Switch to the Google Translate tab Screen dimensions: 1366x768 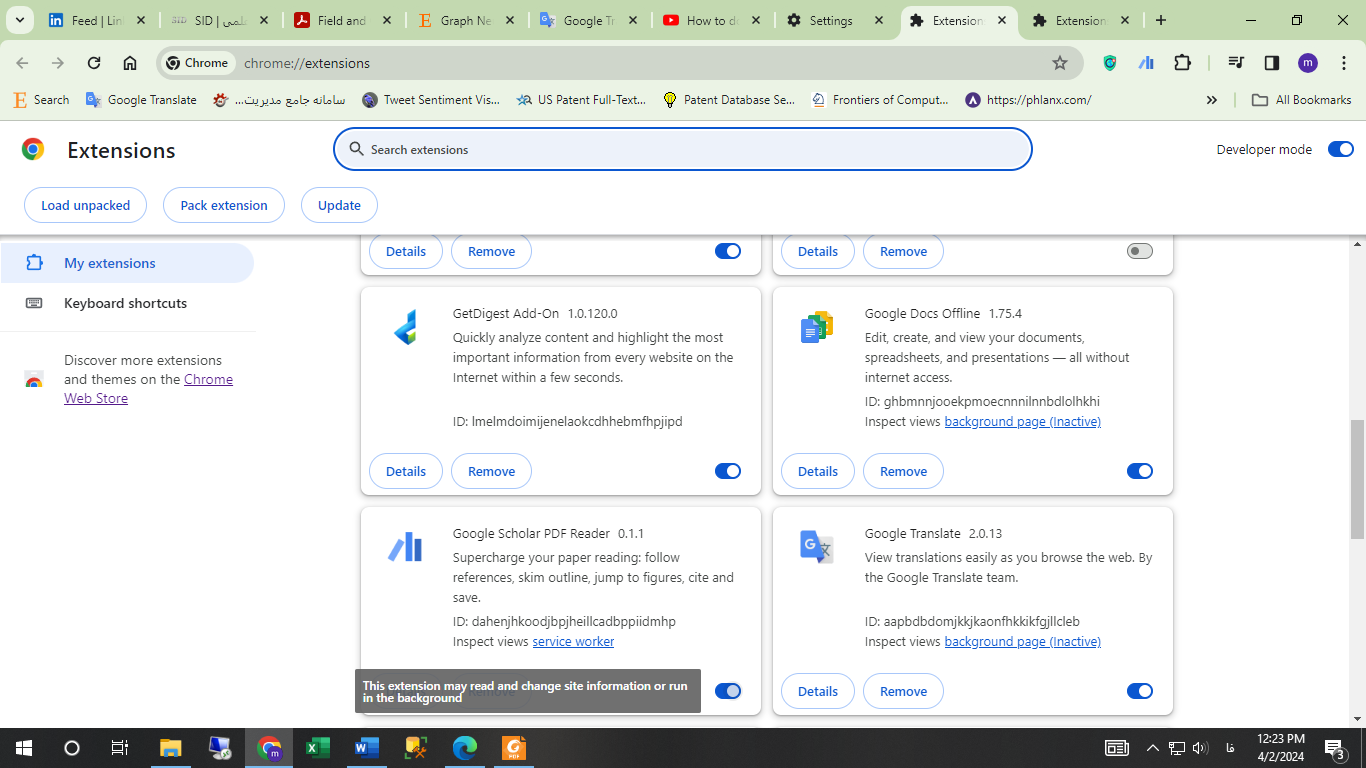(x=590, y=20)
